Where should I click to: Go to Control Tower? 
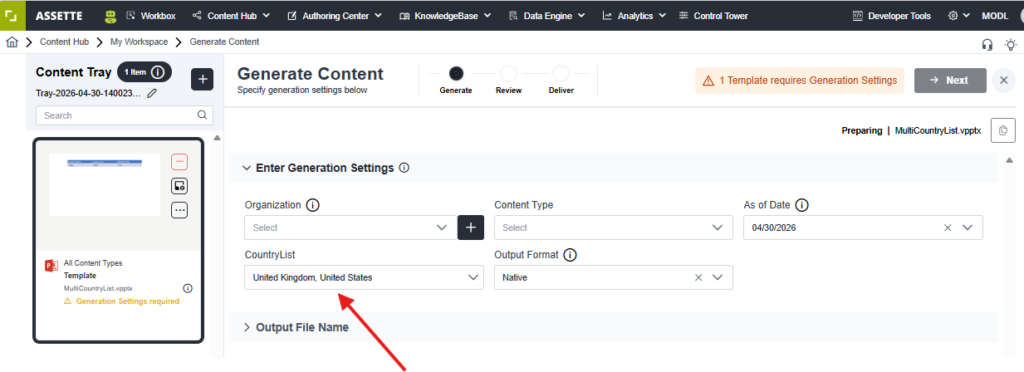(x=713, y=16)
